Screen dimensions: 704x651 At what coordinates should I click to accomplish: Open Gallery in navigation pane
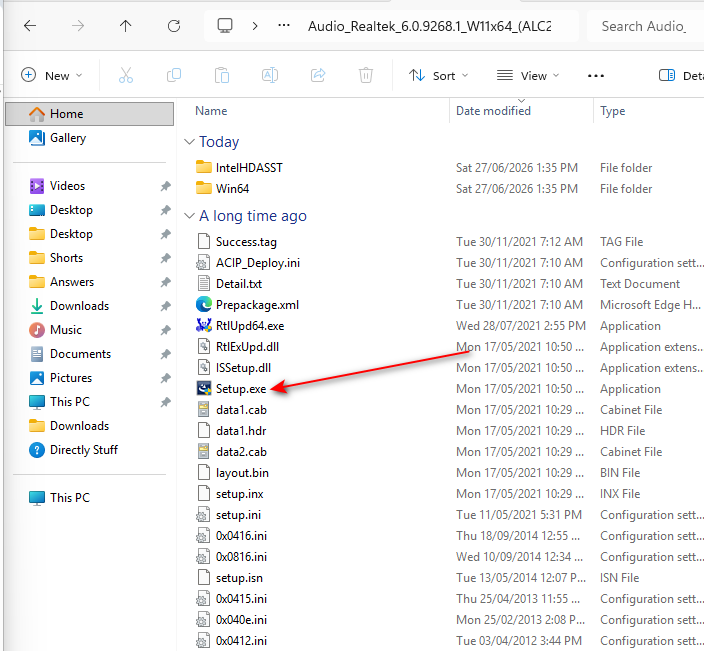(x=68, y=138)
